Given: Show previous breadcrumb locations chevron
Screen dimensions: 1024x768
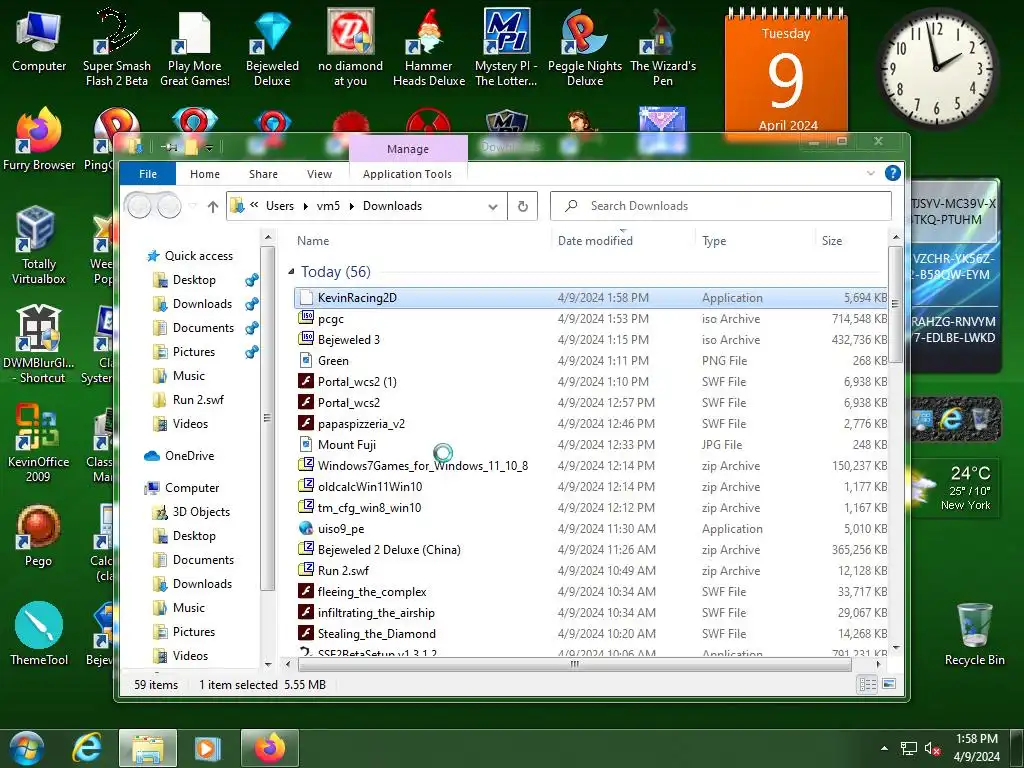Looking at the screenshot, I should pos(254,206).
